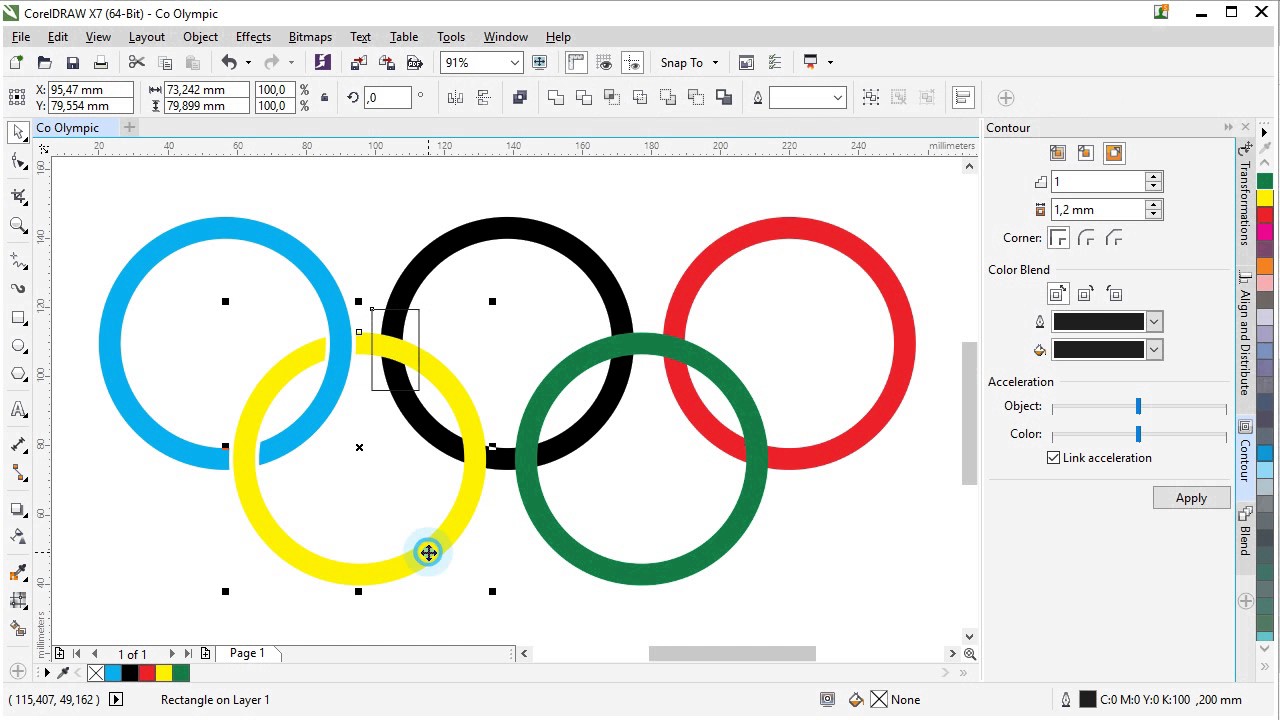Save the document via toolbar icon
1280x720 pixels.
coord(72,63)
